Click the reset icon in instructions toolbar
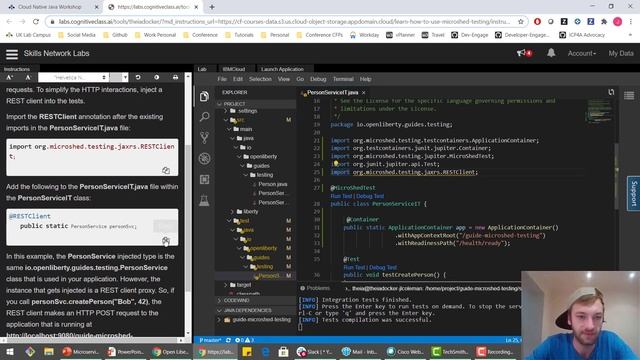Image resolution: width=640 pixels, height=360 pixels. tap(138, 77)
